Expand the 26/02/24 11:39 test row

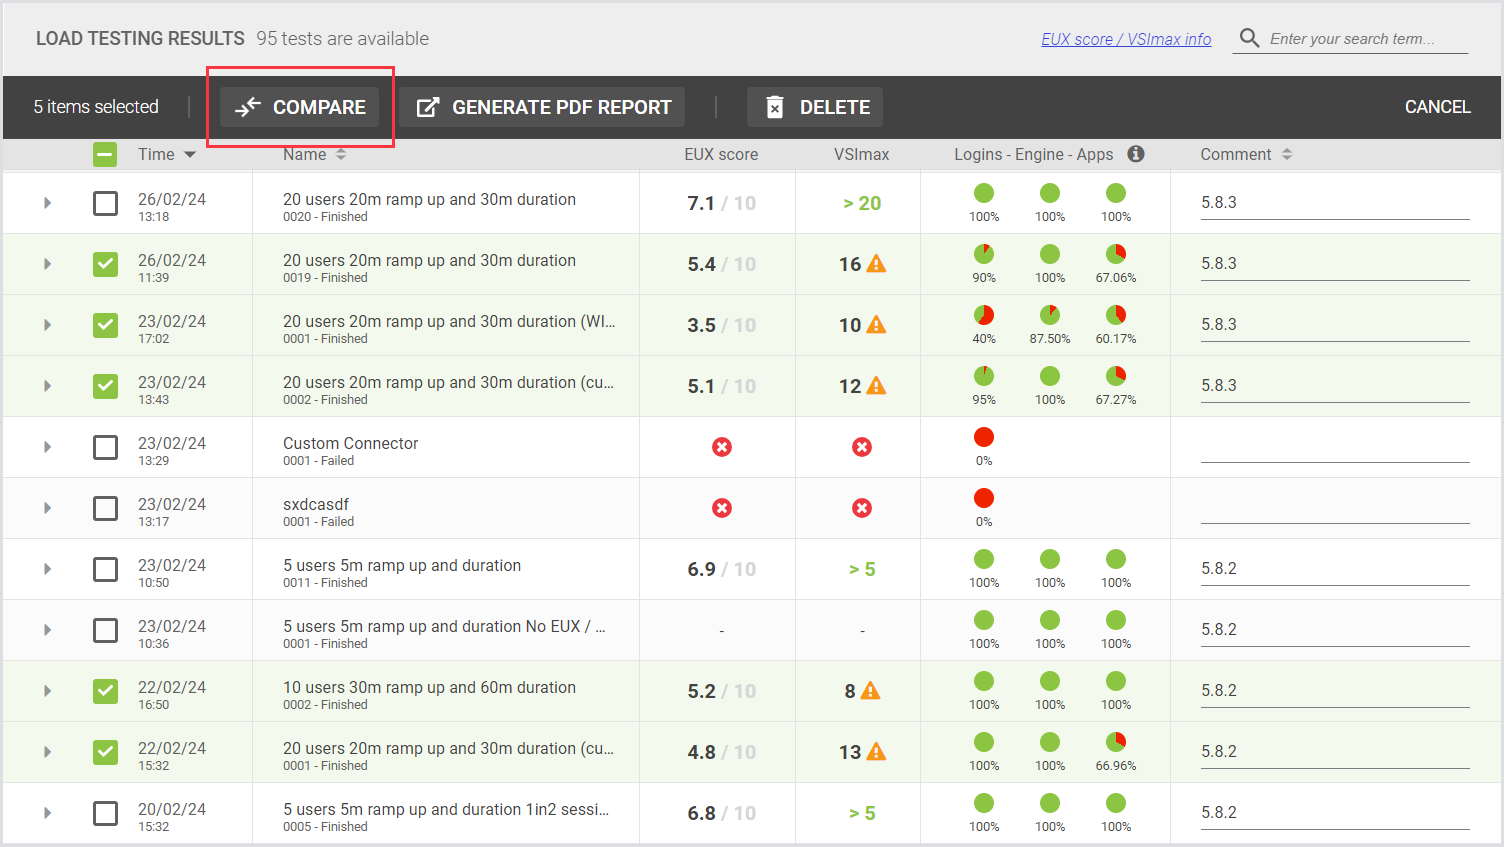point(47,264)
